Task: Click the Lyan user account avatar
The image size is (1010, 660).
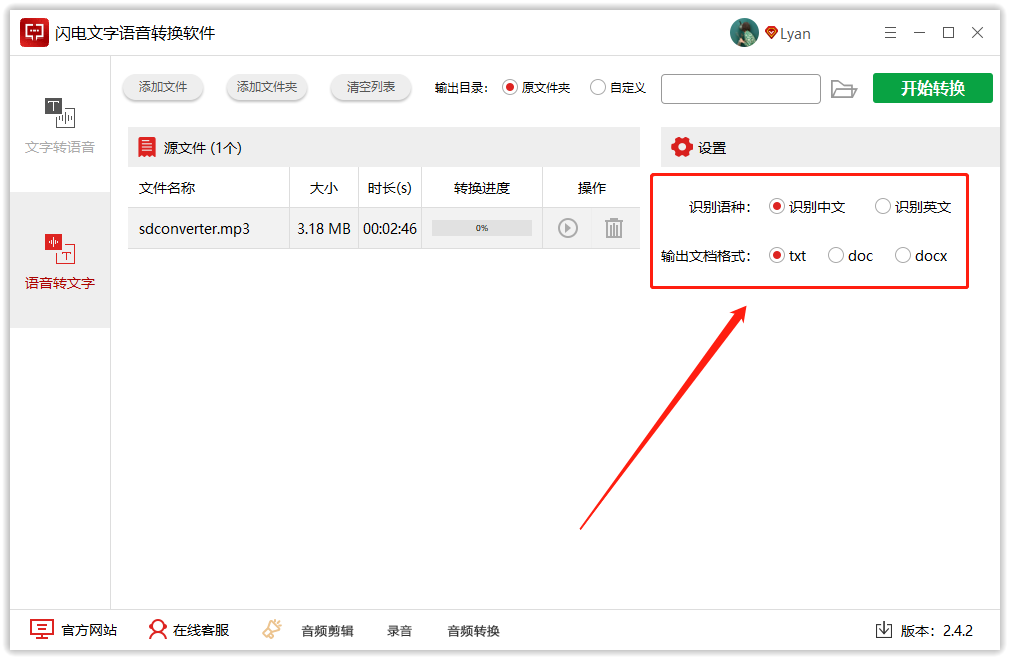Action: click(744, 32)
